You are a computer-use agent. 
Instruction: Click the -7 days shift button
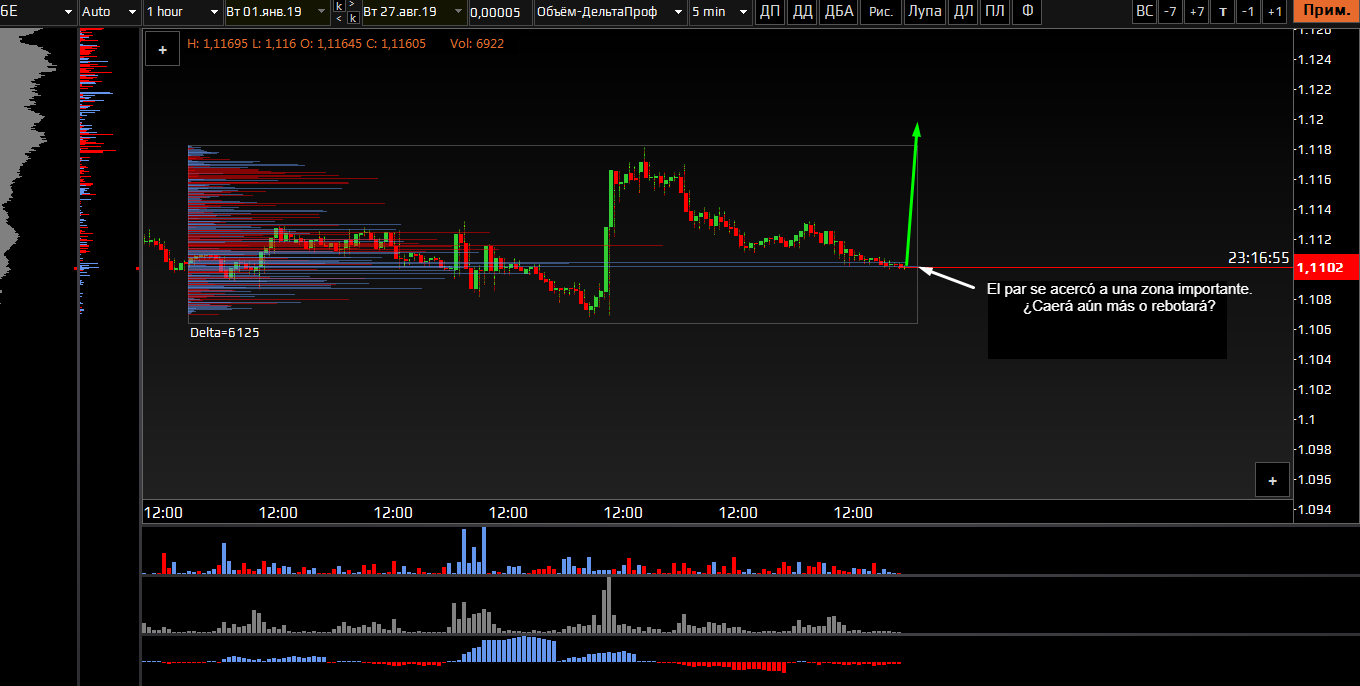[1170, 12]
